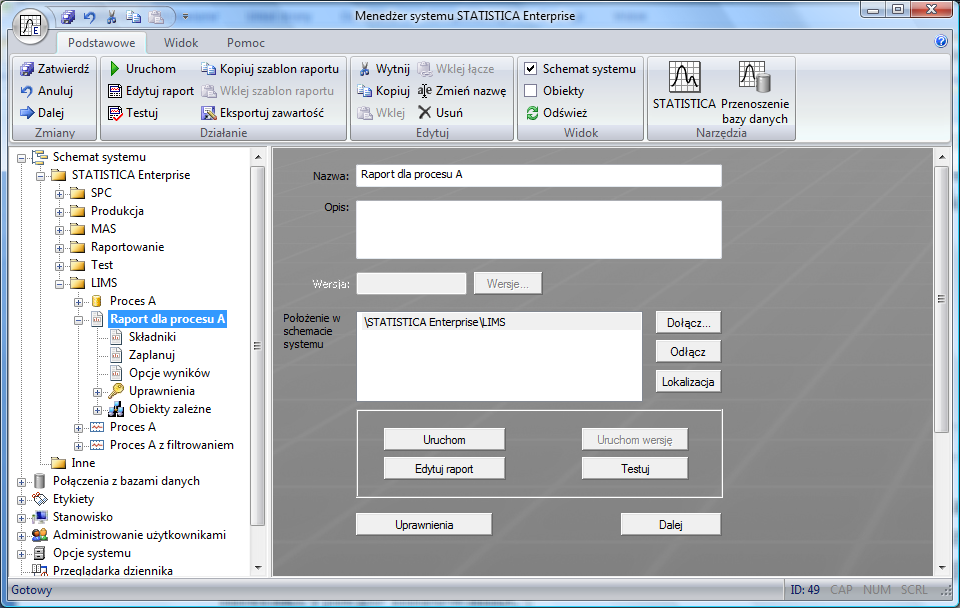Click the Odłącz button
This screenshot has height=608, width=960.
coord(688,352)
